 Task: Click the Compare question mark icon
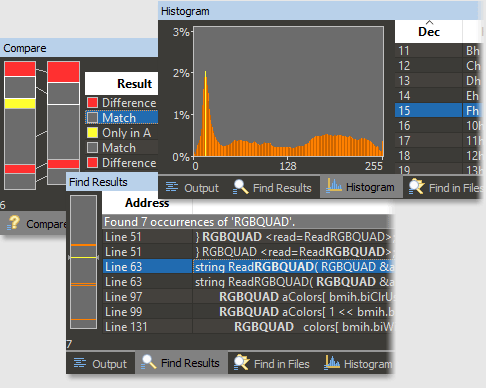(13, 223)
